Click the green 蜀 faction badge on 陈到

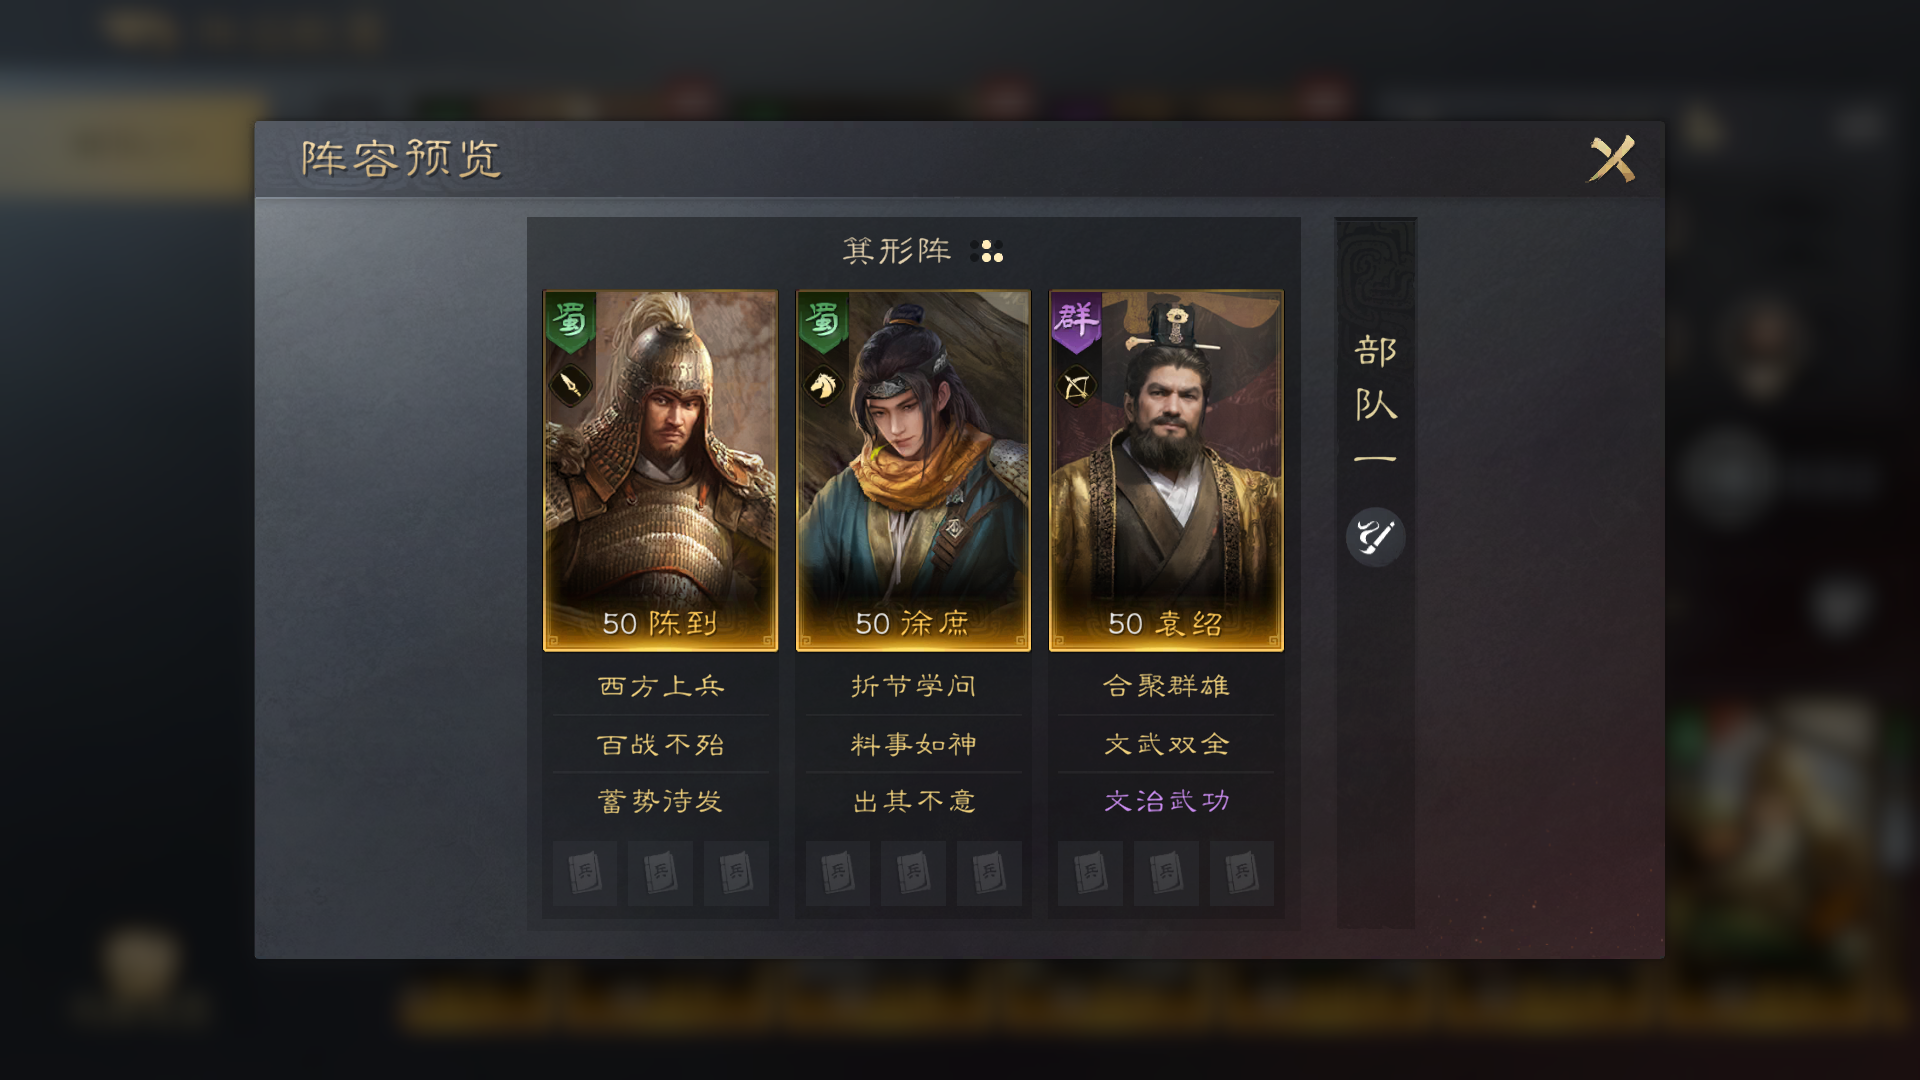point(570,322)
